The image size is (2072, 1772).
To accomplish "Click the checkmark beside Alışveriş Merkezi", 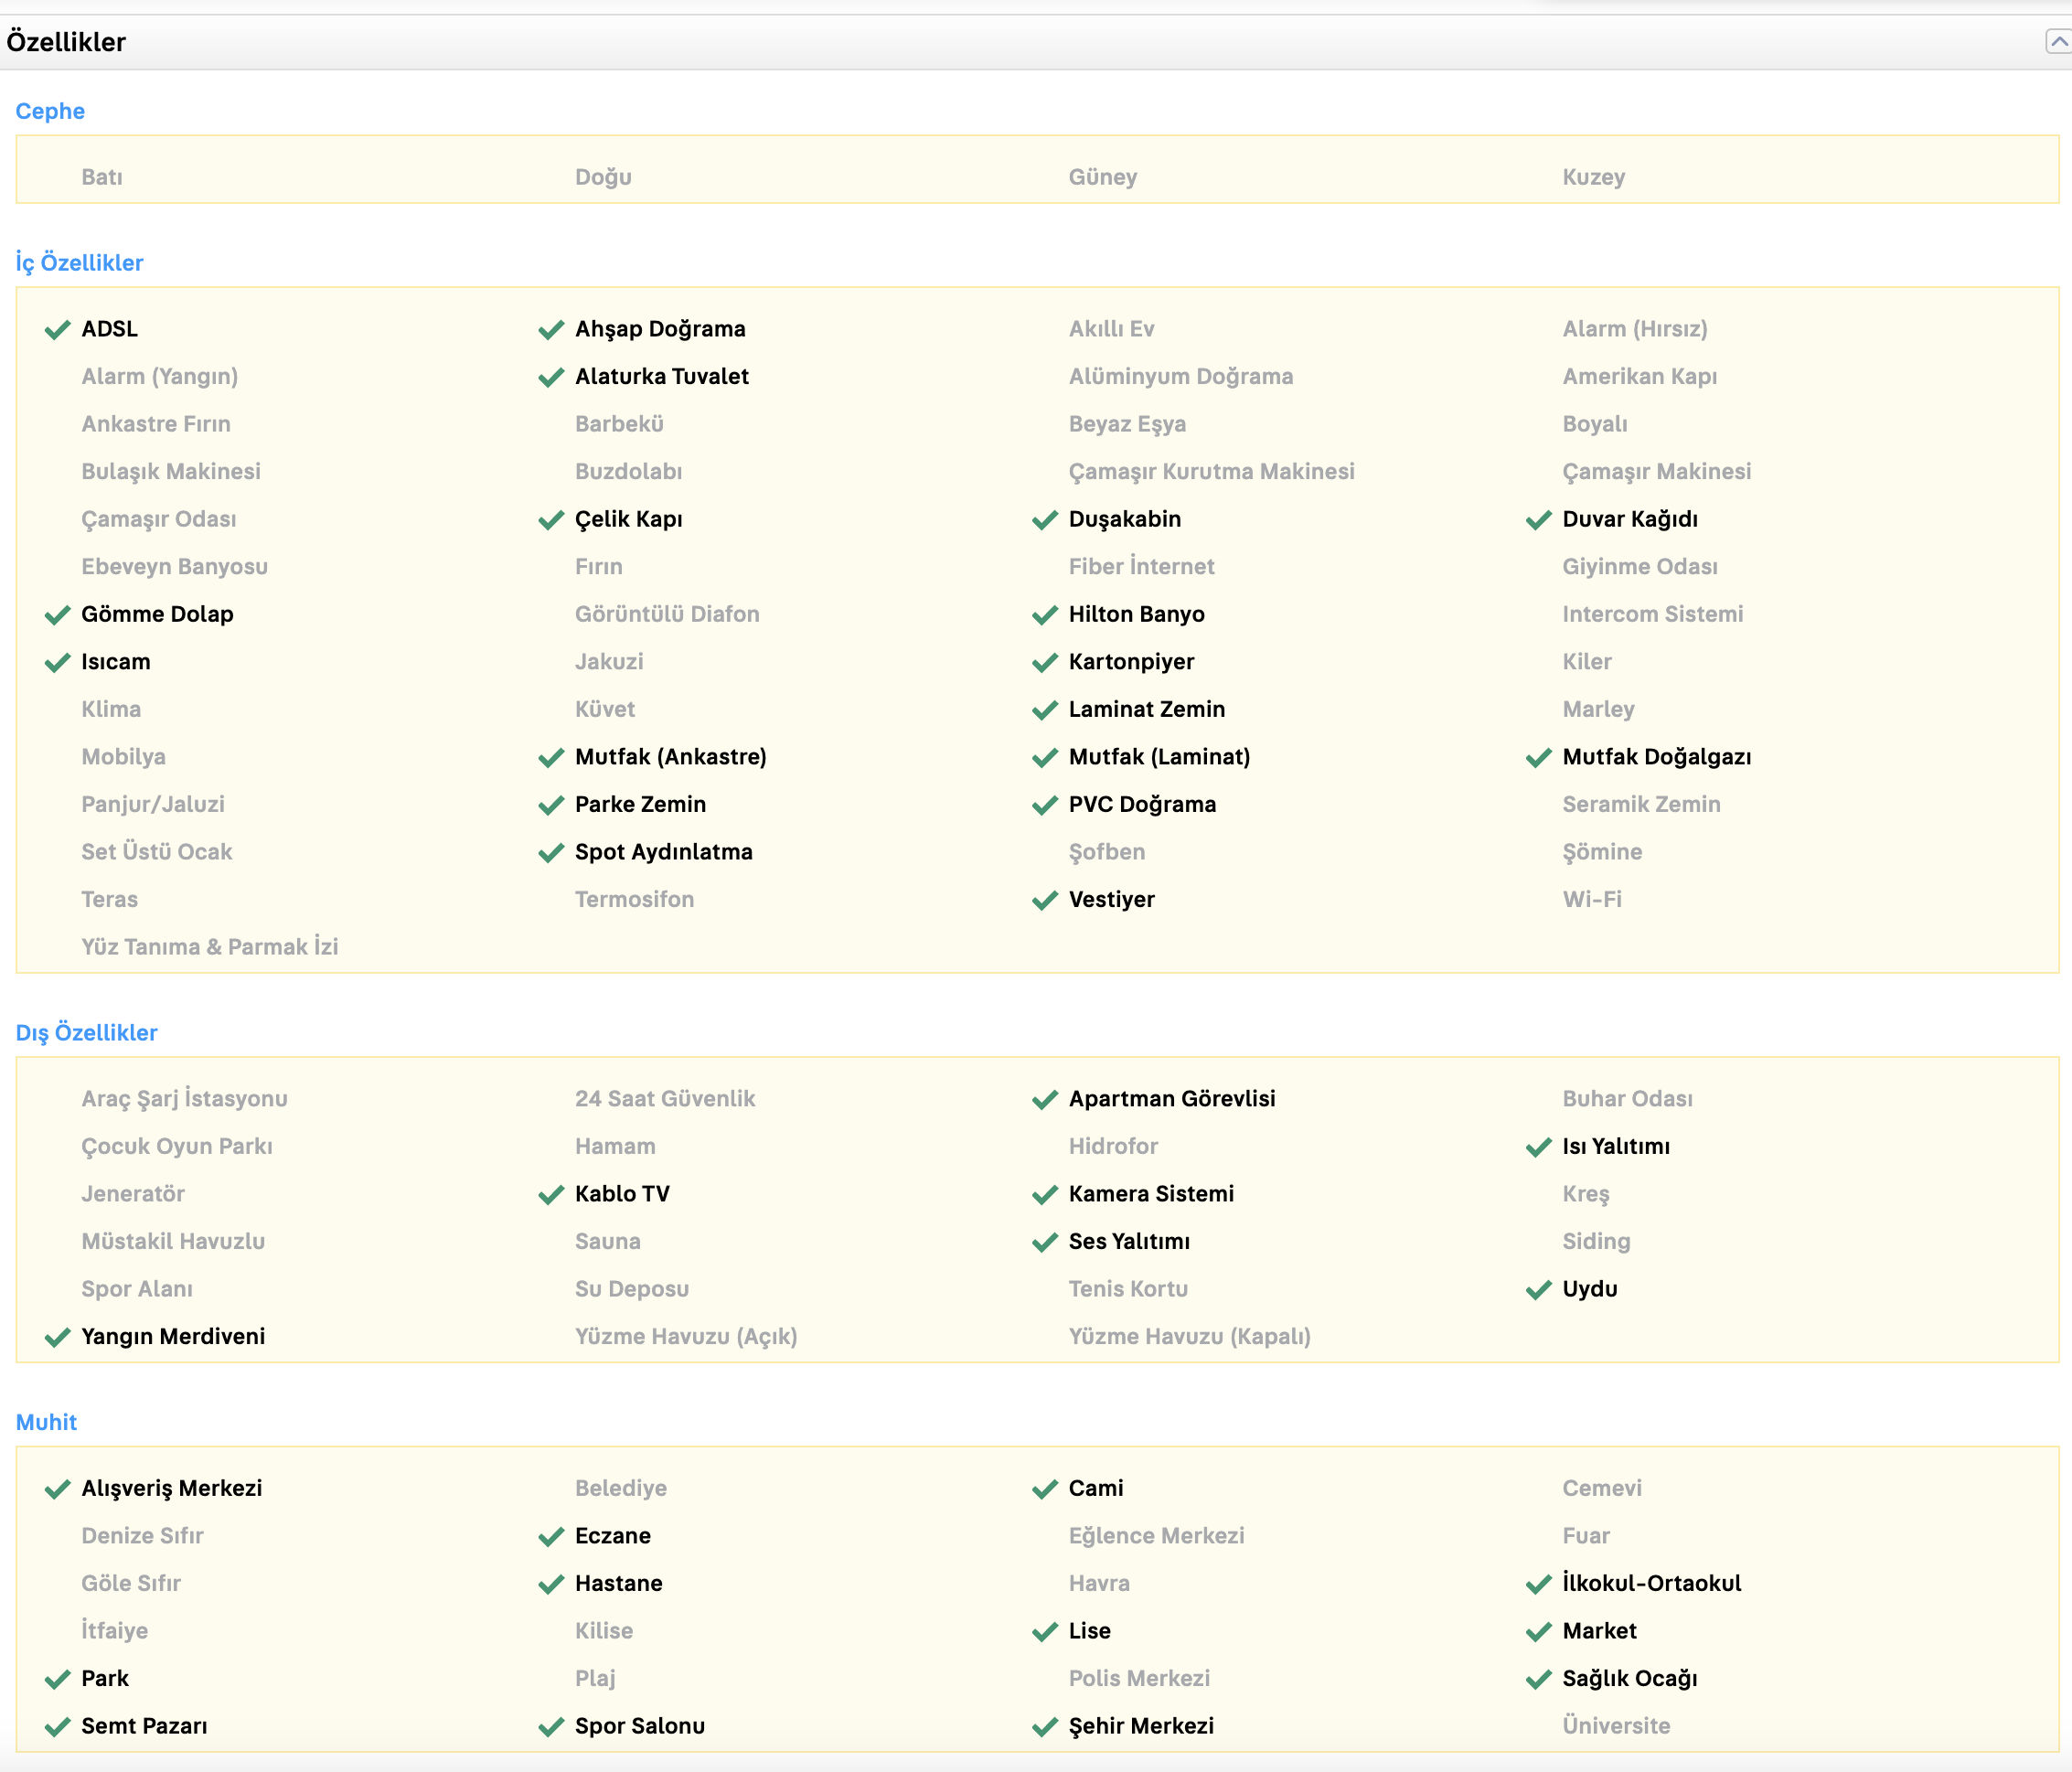I will [58, 1489].
